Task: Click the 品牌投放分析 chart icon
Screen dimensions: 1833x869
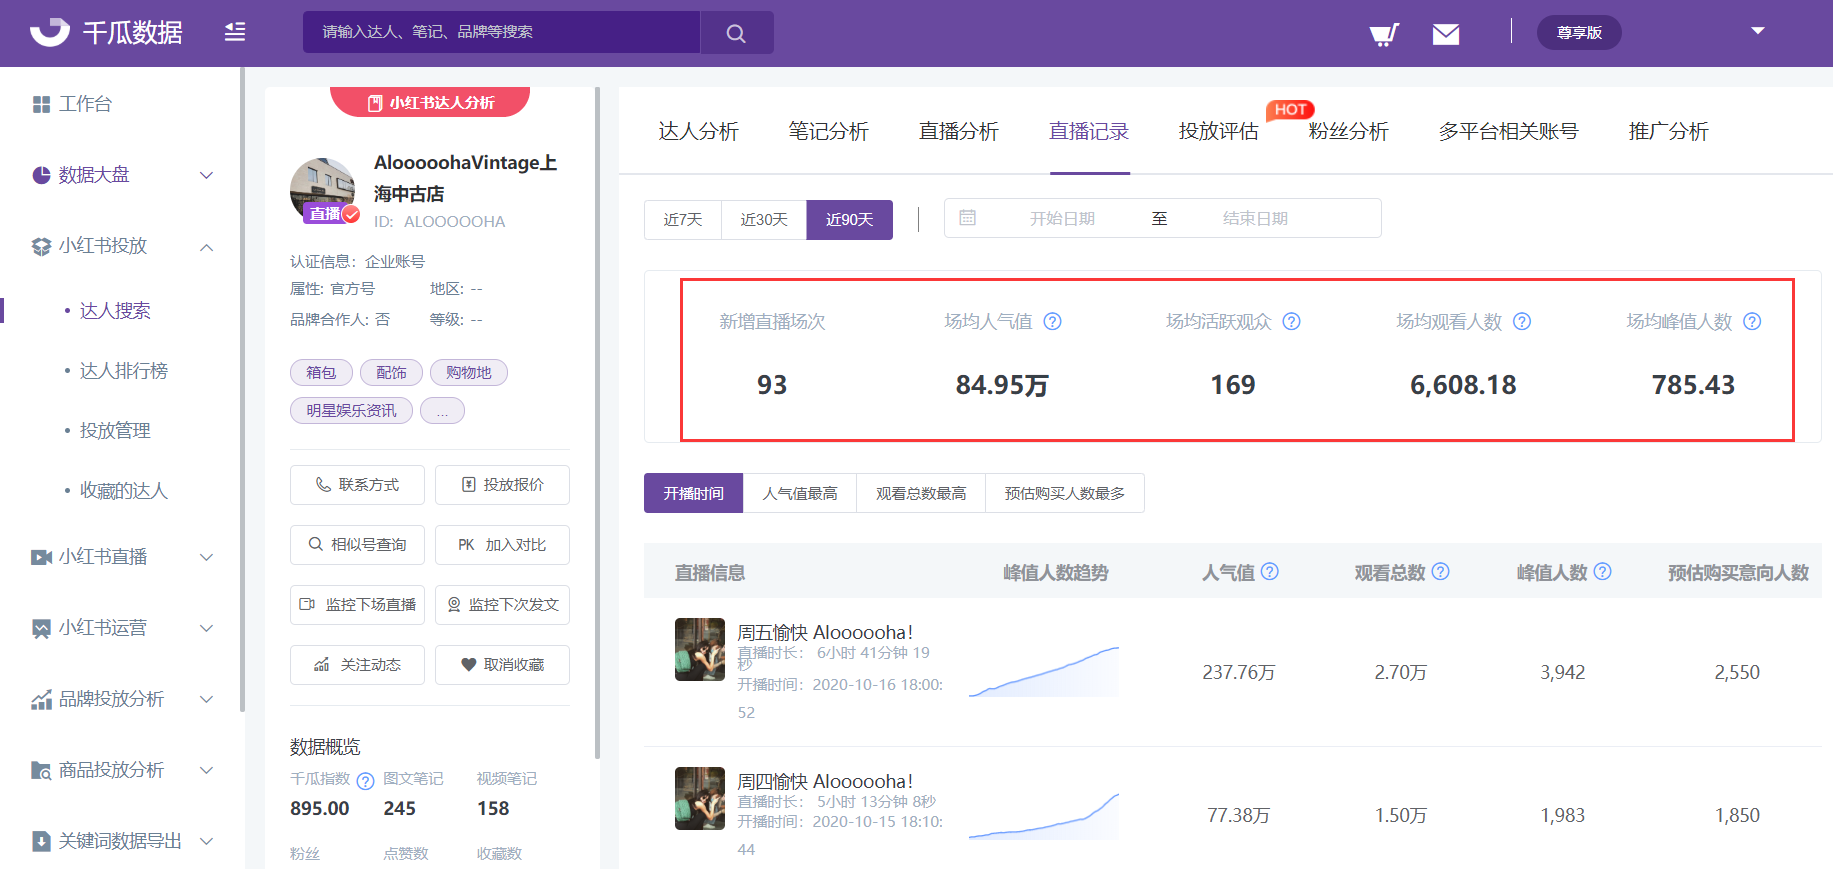Action: [41, 699]
